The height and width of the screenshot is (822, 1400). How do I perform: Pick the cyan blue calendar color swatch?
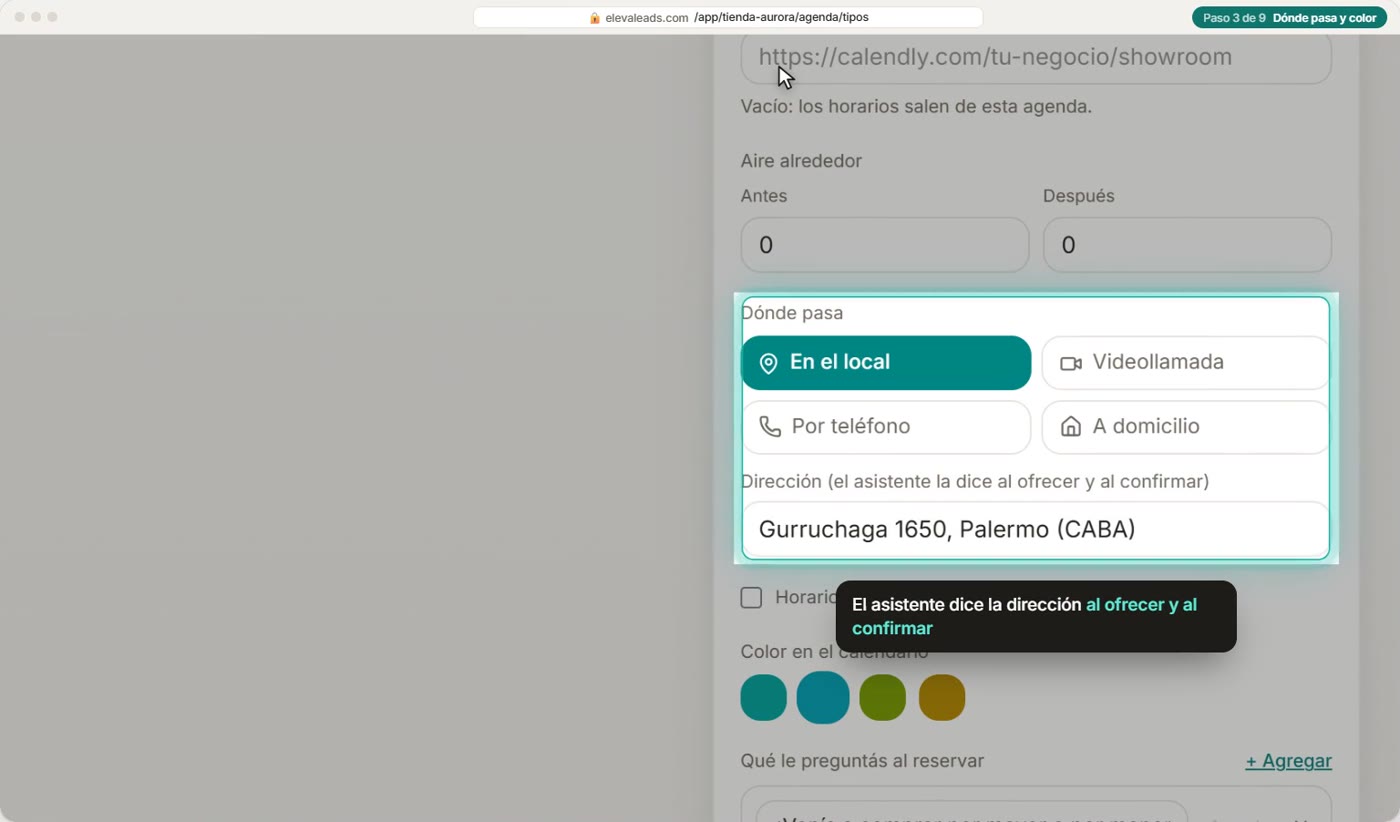point(823,697)
